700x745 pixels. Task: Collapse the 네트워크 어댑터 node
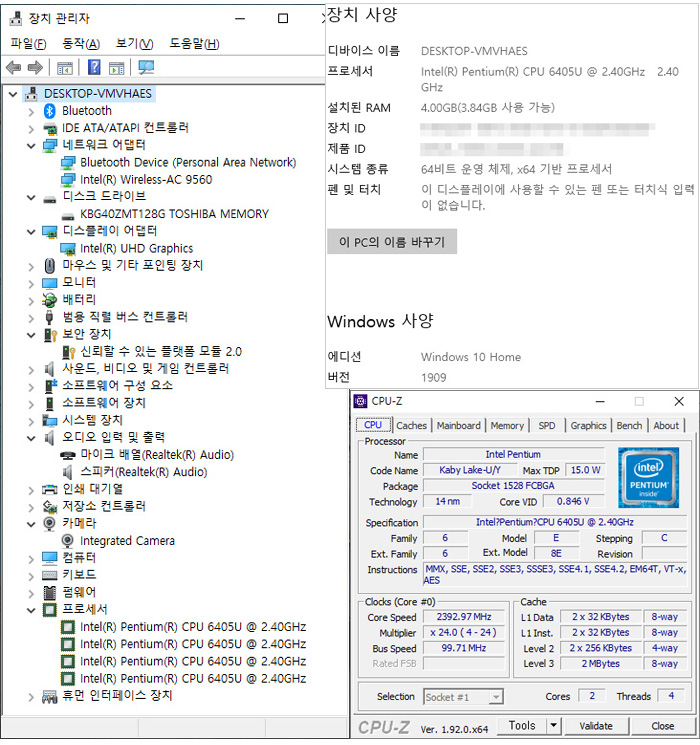point(31,146)
